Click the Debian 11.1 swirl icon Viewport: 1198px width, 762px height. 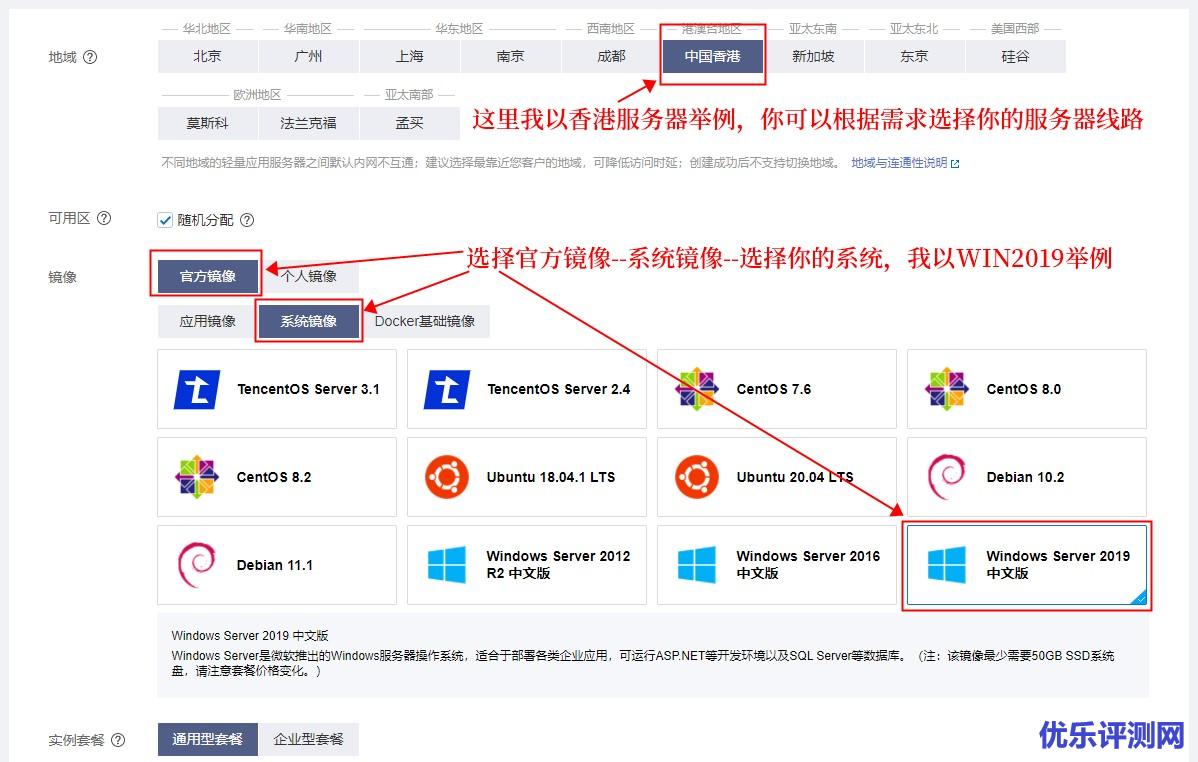click(x=196, y=565)
